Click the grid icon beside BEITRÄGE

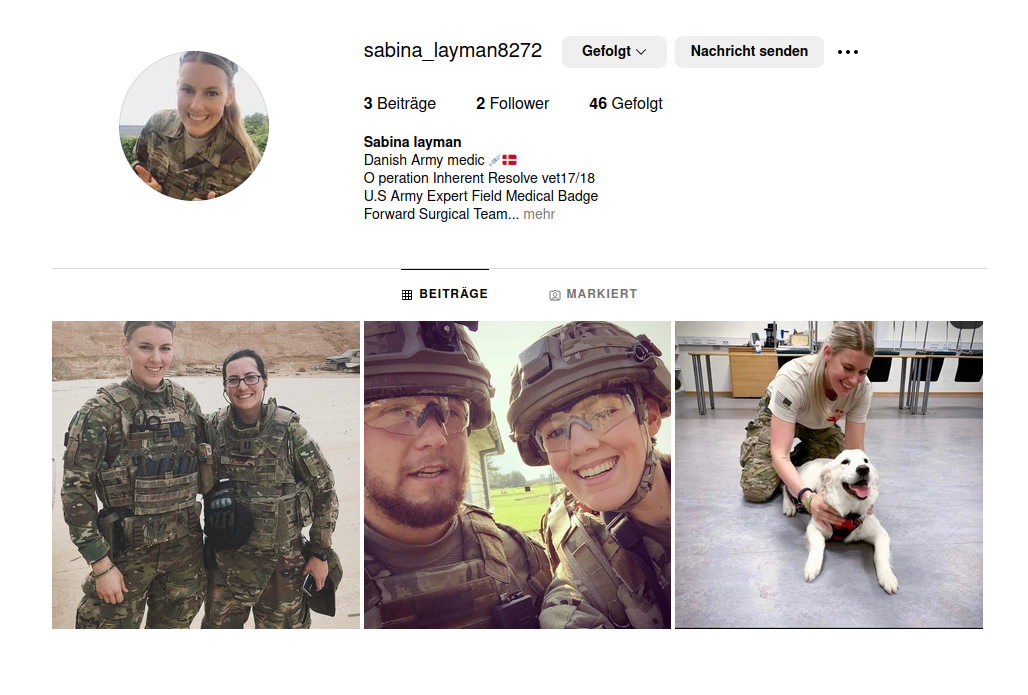(406, 295)
